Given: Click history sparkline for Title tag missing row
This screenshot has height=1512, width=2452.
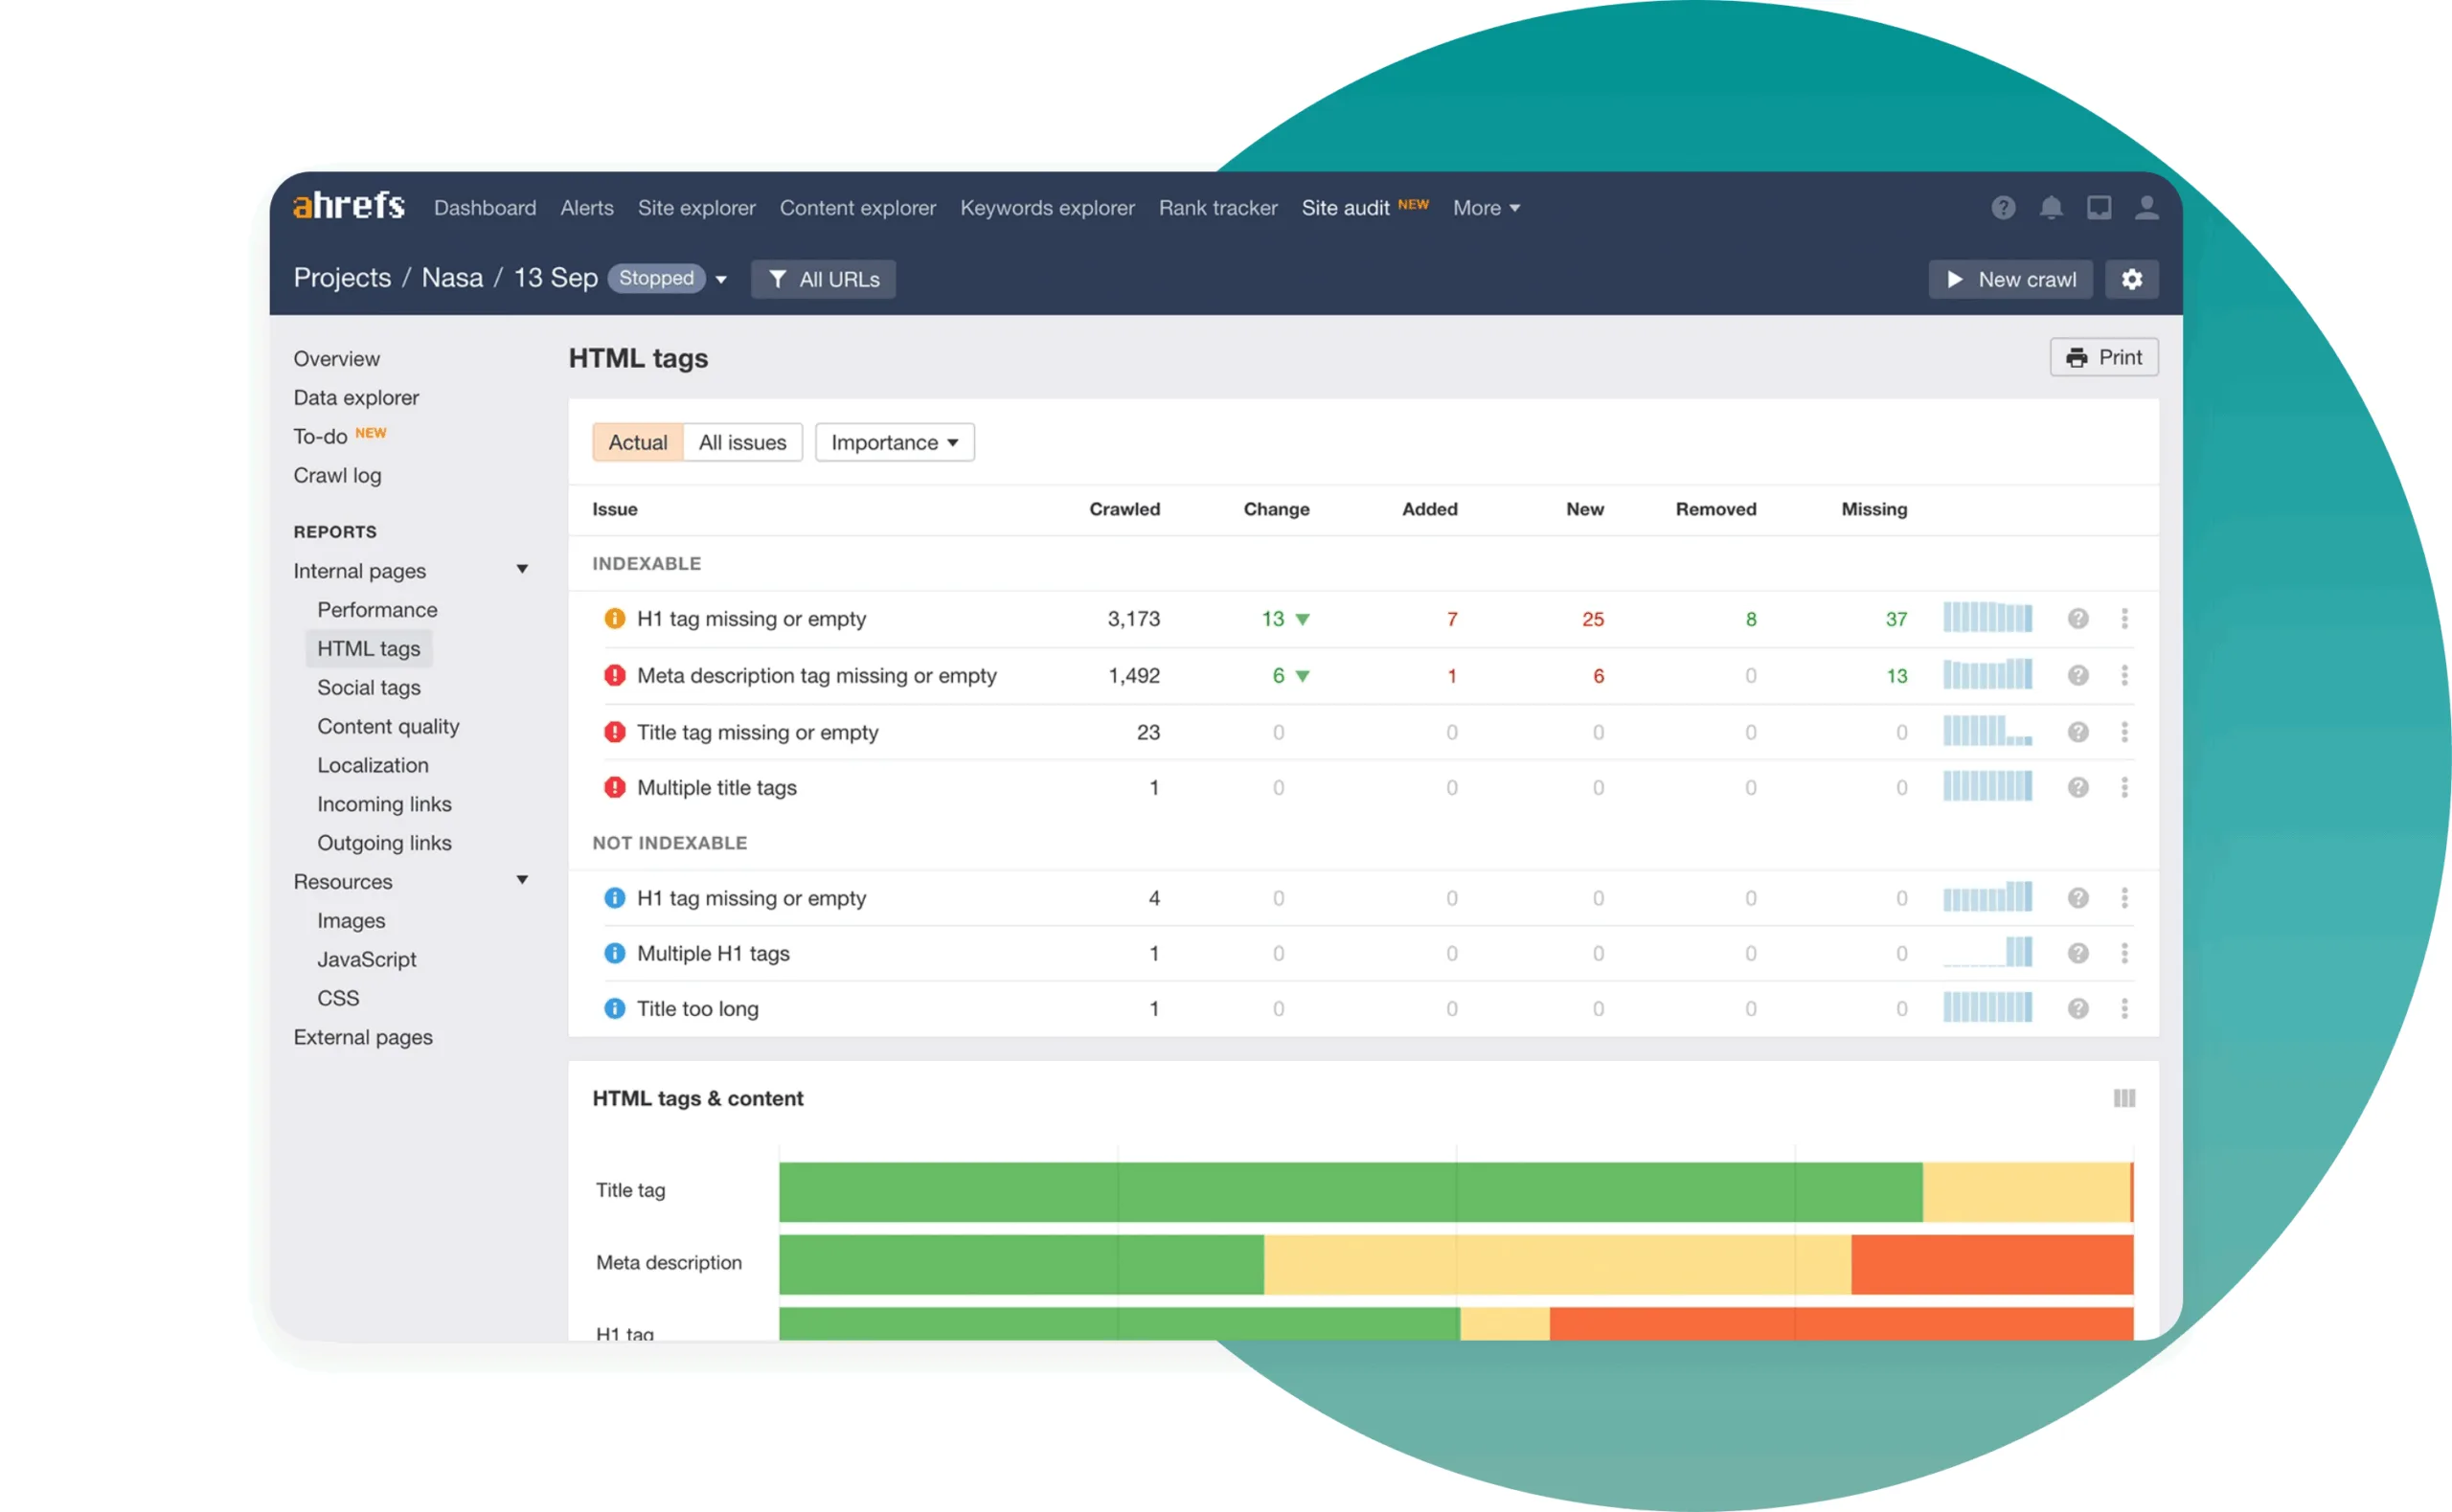Looking at the screenshot, I should 1987,731.
